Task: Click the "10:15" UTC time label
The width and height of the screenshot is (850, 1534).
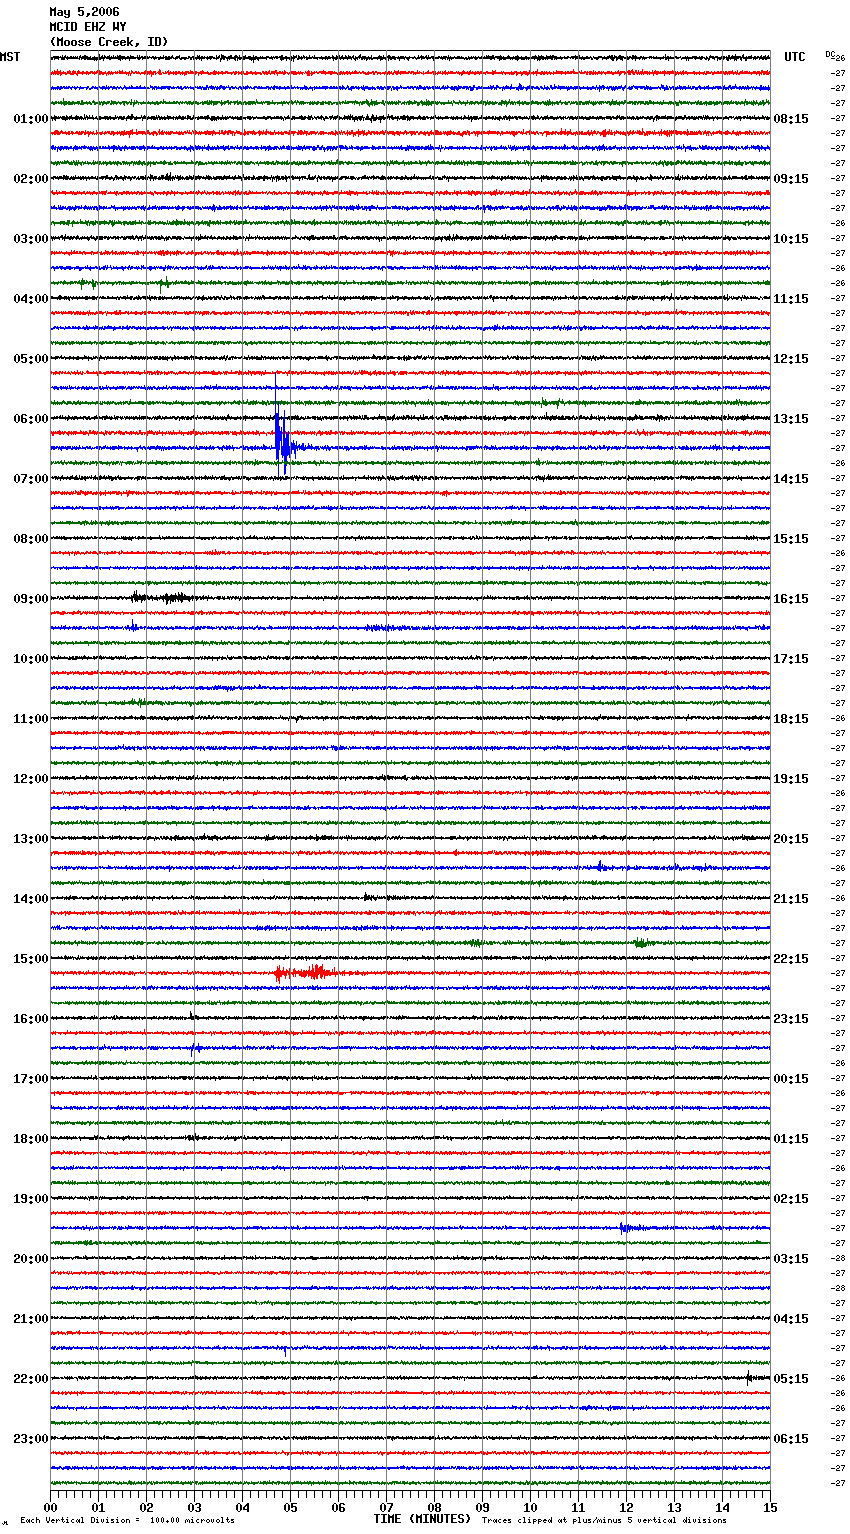Action: tap(791, 239)
